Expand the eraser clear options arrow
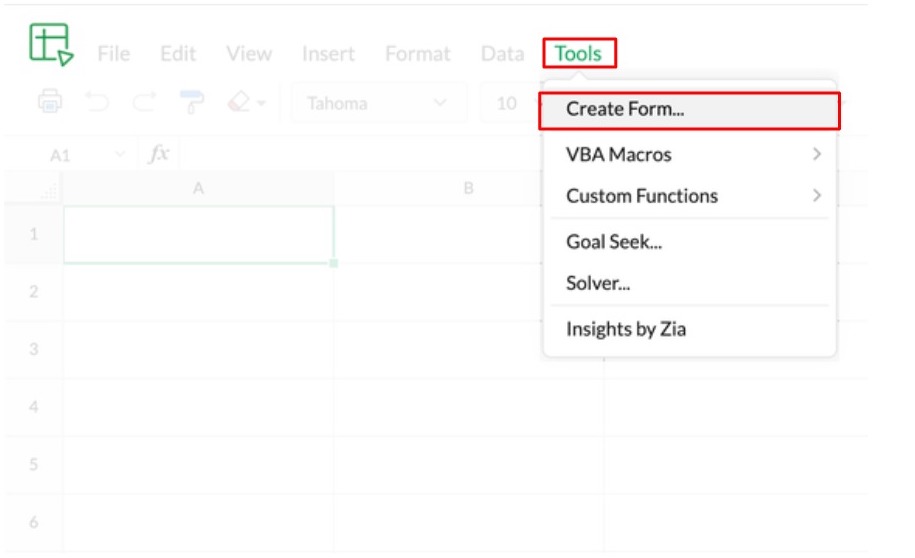Viewport: 915px width, 558px height. [262, 103]
